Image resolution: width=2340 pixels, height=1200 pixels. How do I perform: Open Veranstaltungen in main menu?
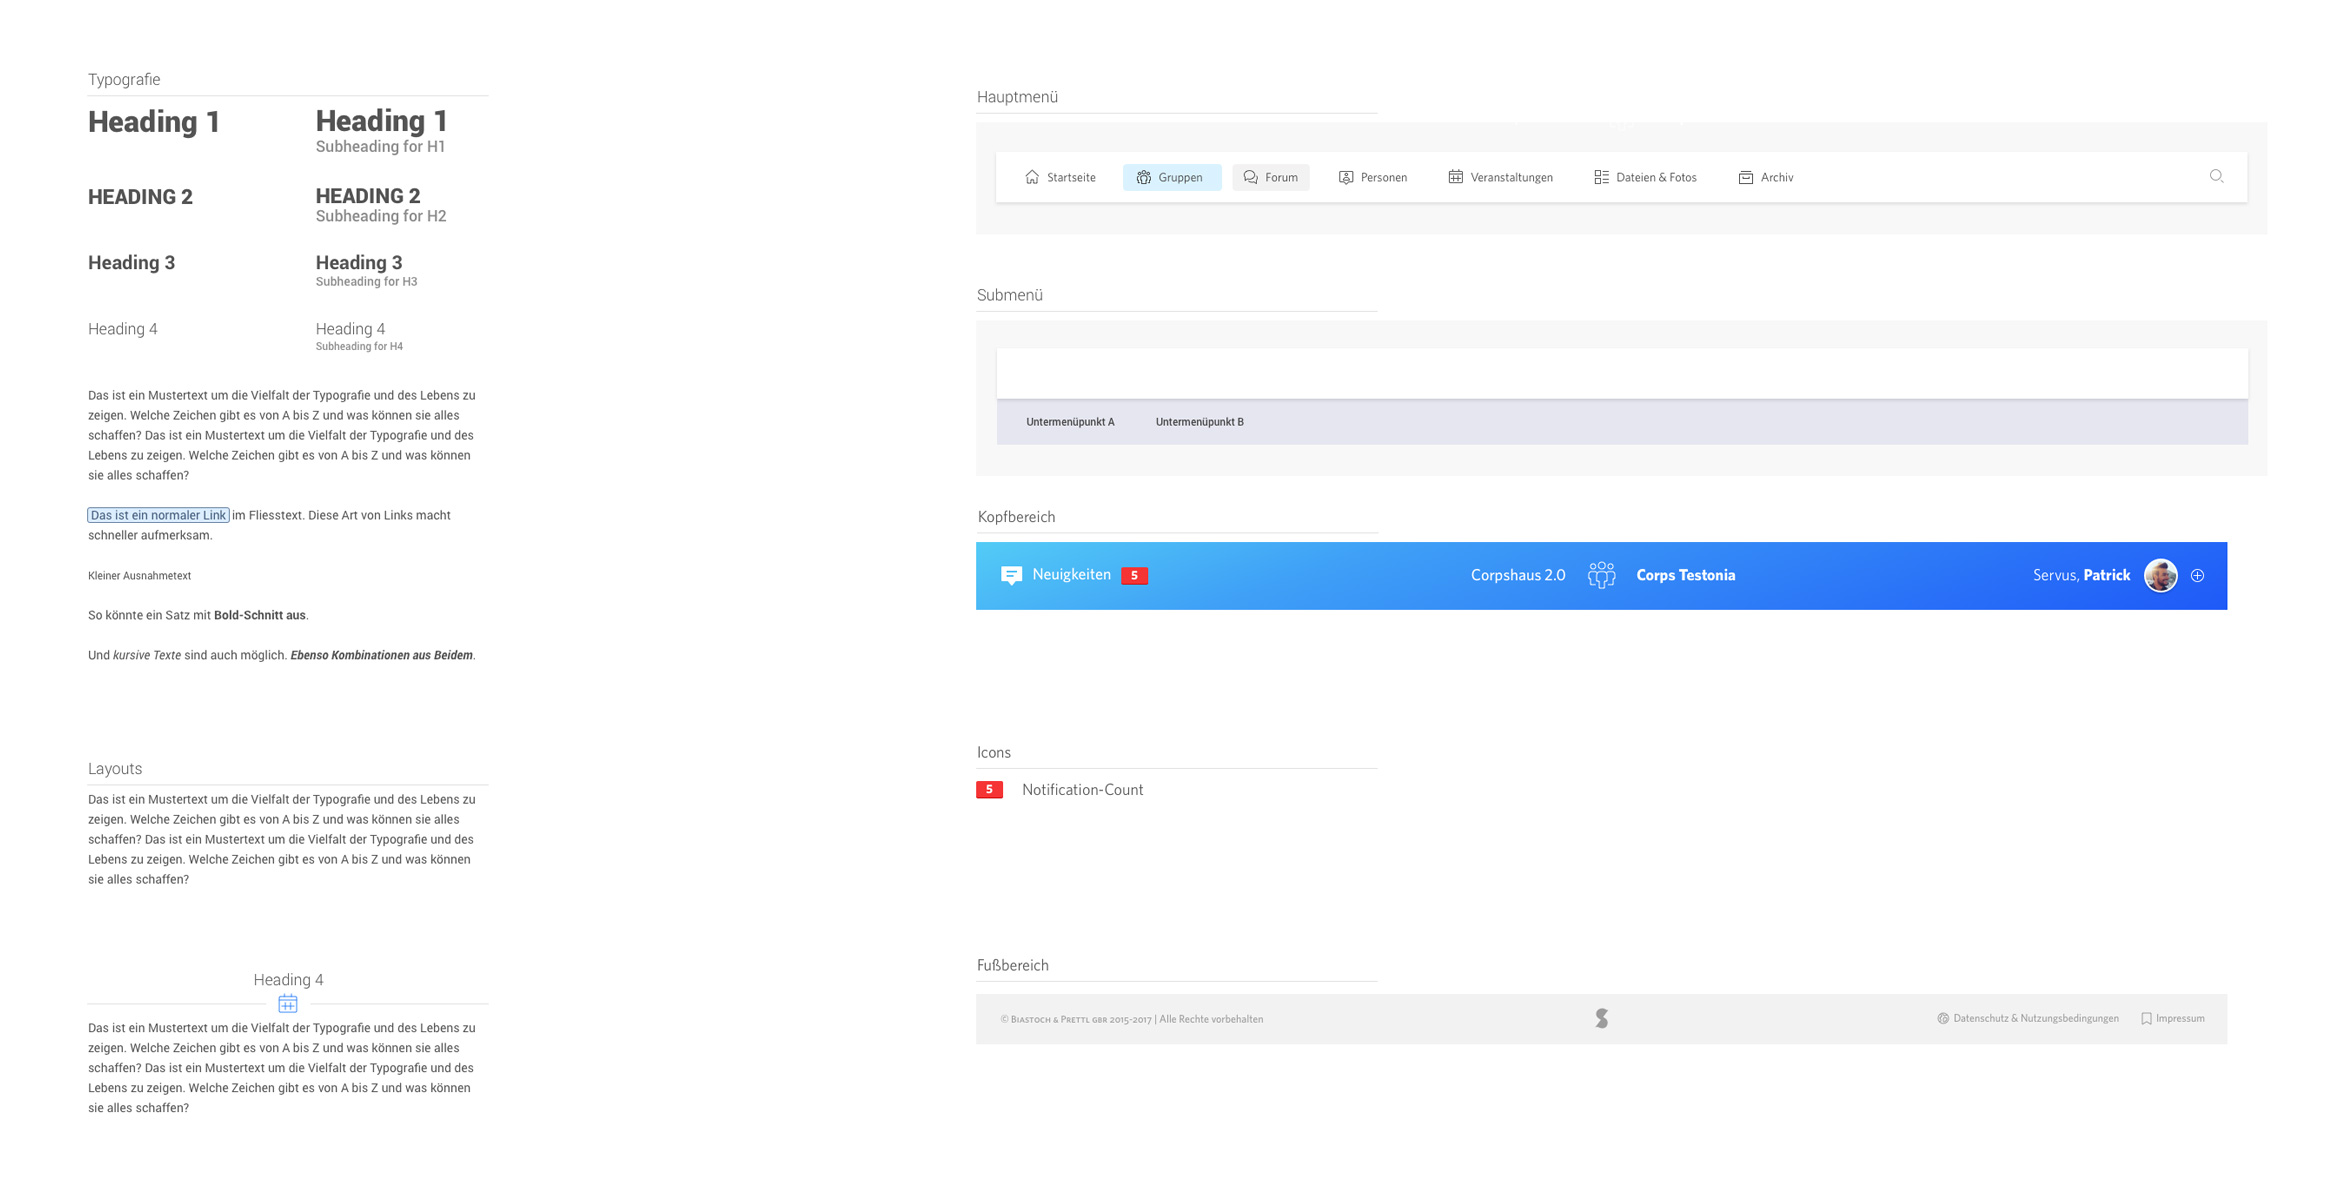pyautogui.click(x=1500, y=178)
